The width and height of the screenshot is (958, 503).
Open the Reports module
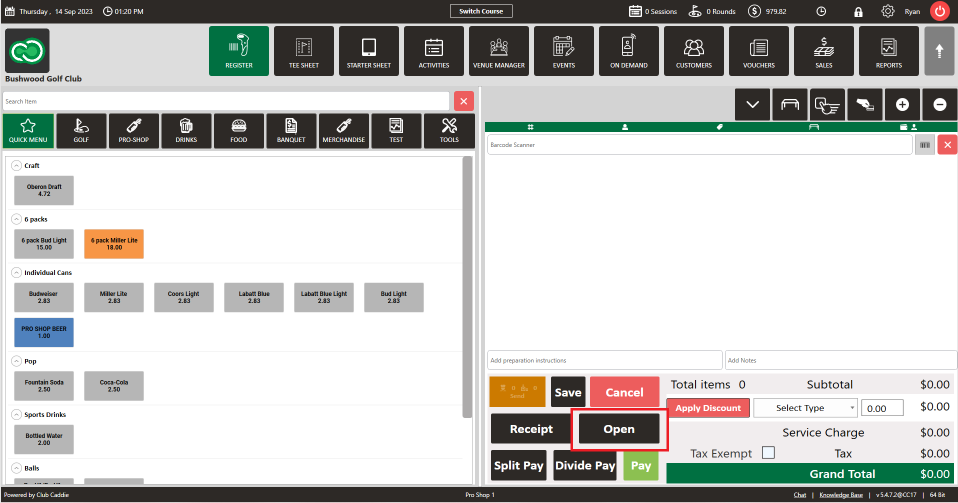pos(888,50)
